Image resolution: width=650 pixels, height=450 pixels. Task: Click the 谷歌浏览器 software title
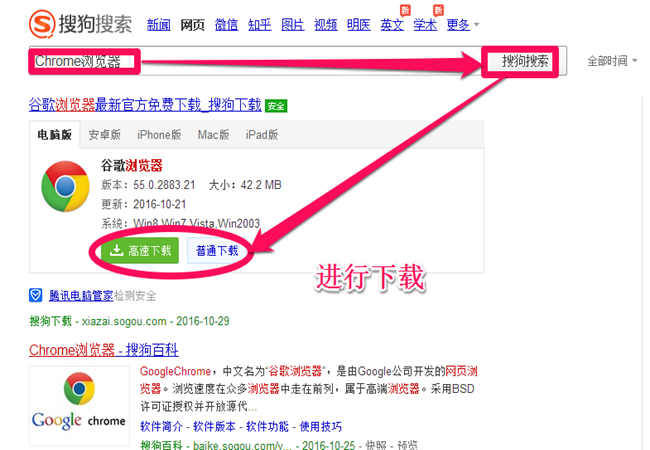[x=132, y=165]
